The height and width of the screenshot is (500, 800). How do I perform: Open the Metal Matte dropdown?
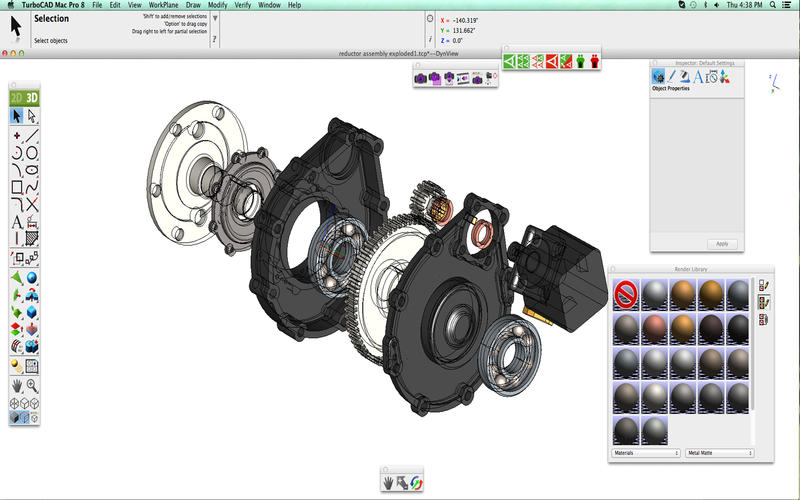tap(719, 453)
